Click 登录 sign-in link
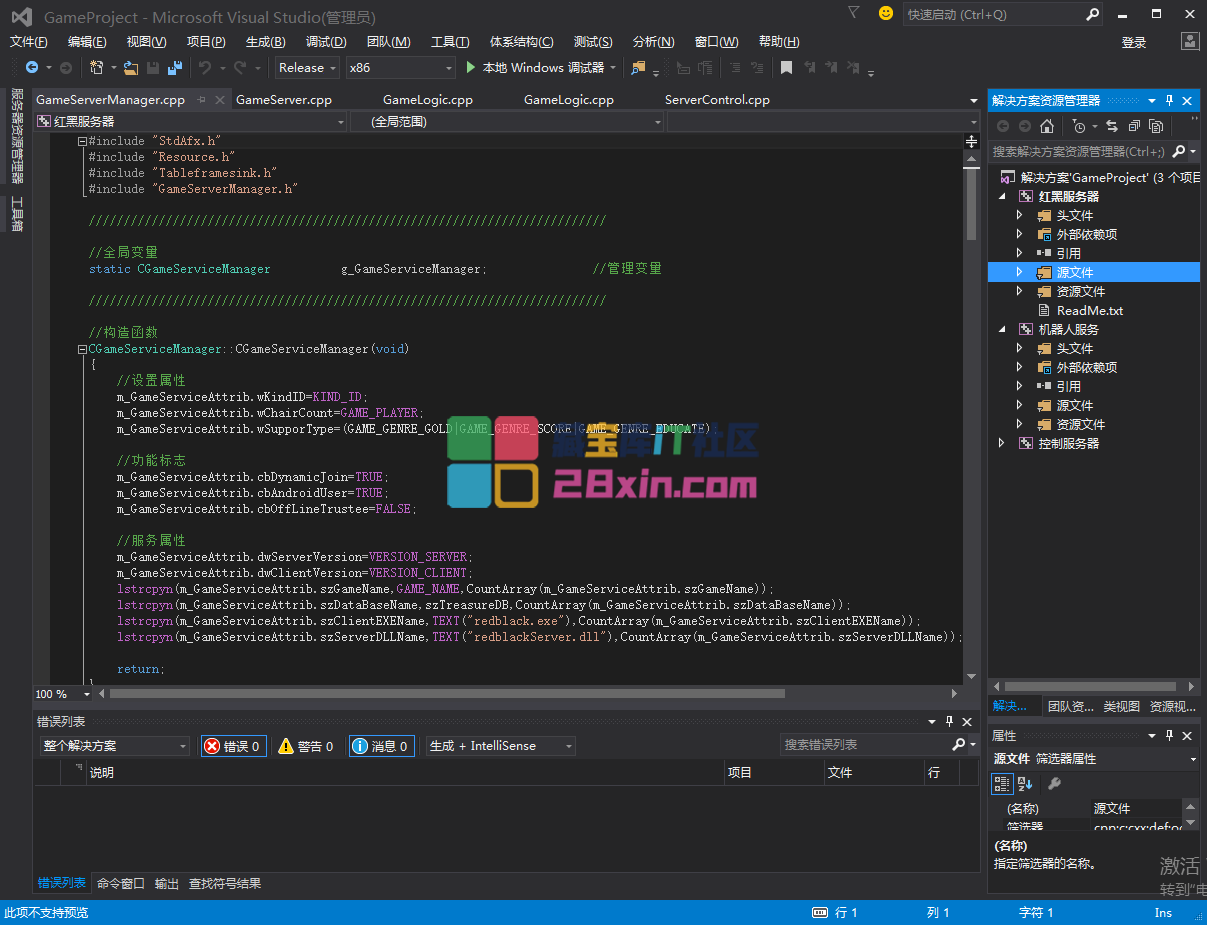 [x=1133, y=42]
